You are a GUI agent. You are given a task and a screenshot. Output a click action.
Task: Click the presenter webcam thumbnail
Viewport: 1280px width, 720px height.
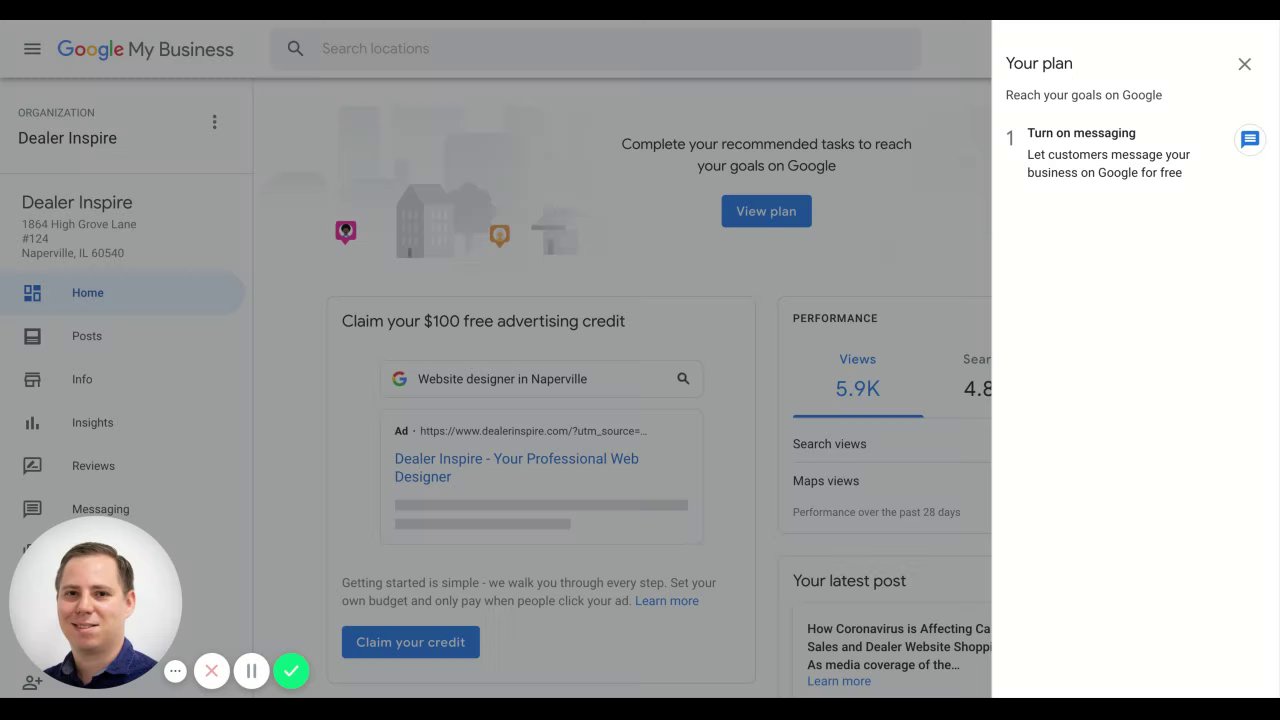(x=95, y=602)
